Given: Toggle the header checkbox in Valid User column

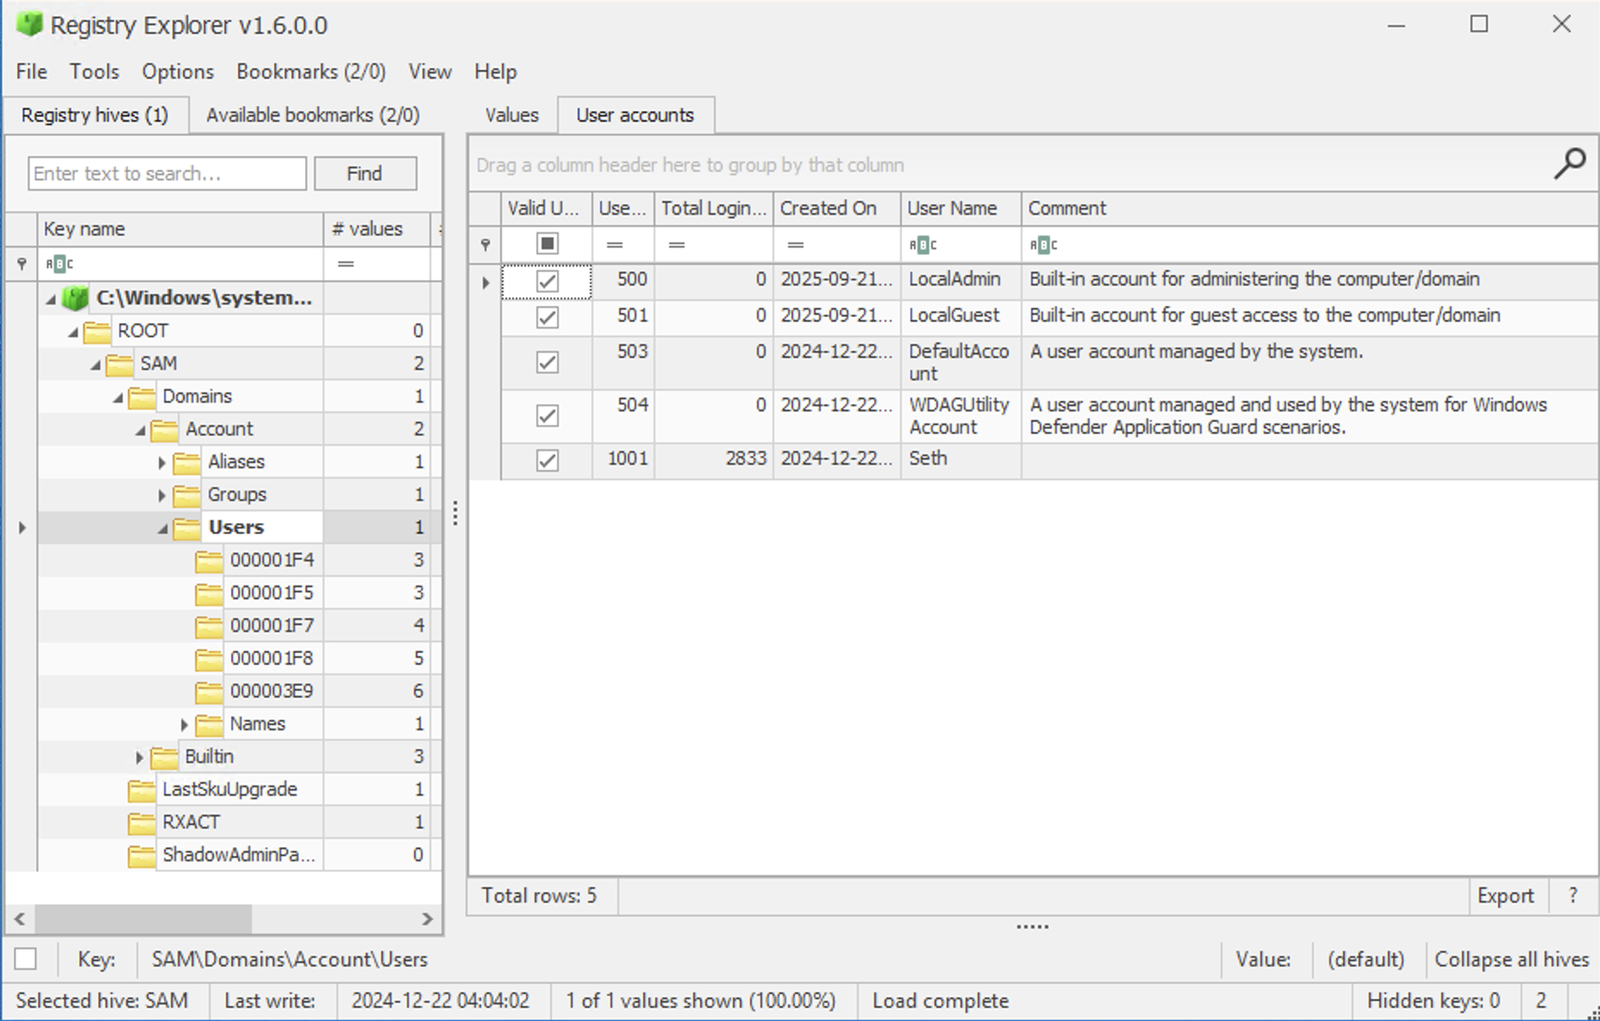Looking at the screenshot, I should (546, 244).
